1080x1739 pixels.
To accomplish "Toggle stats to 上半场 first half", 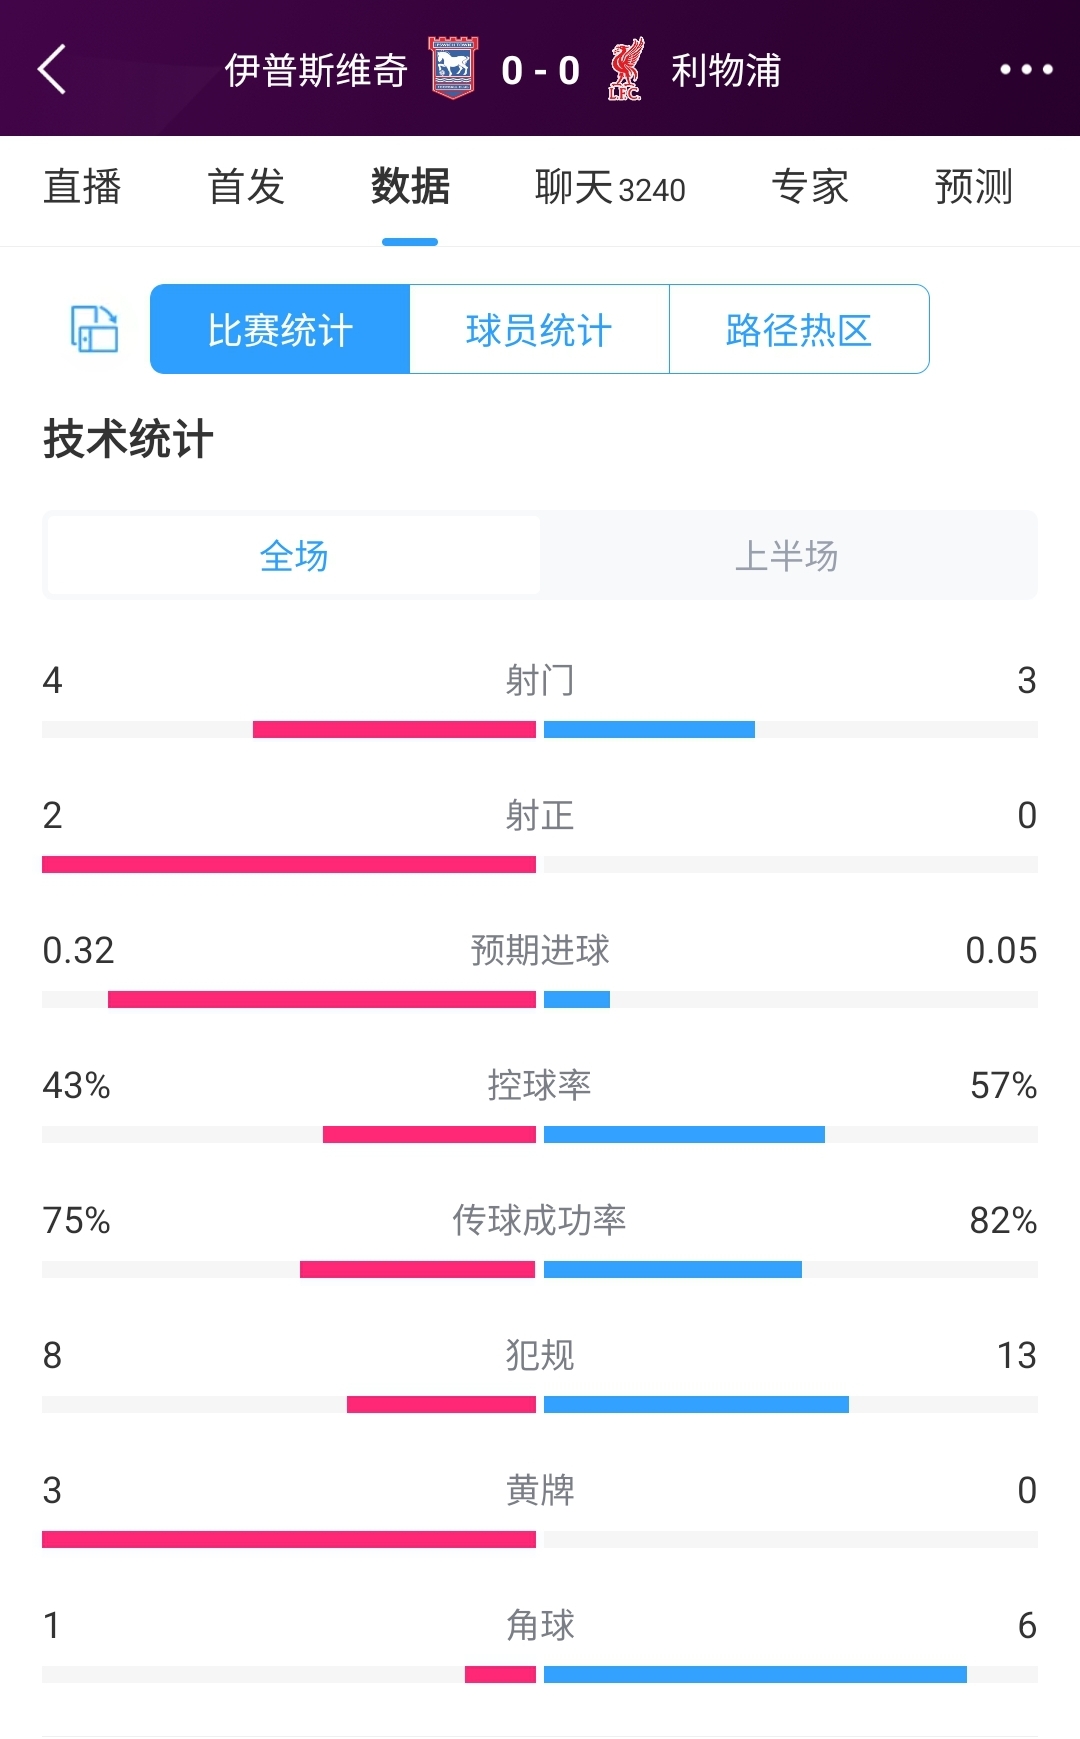I will tap(787, 555).
